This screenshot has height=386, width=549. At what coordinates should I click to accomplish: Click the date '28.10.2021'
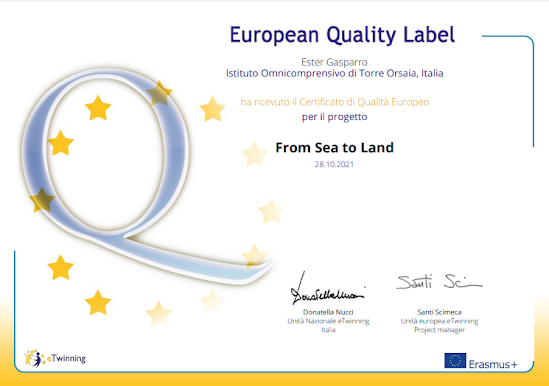(x=334, y=164)
